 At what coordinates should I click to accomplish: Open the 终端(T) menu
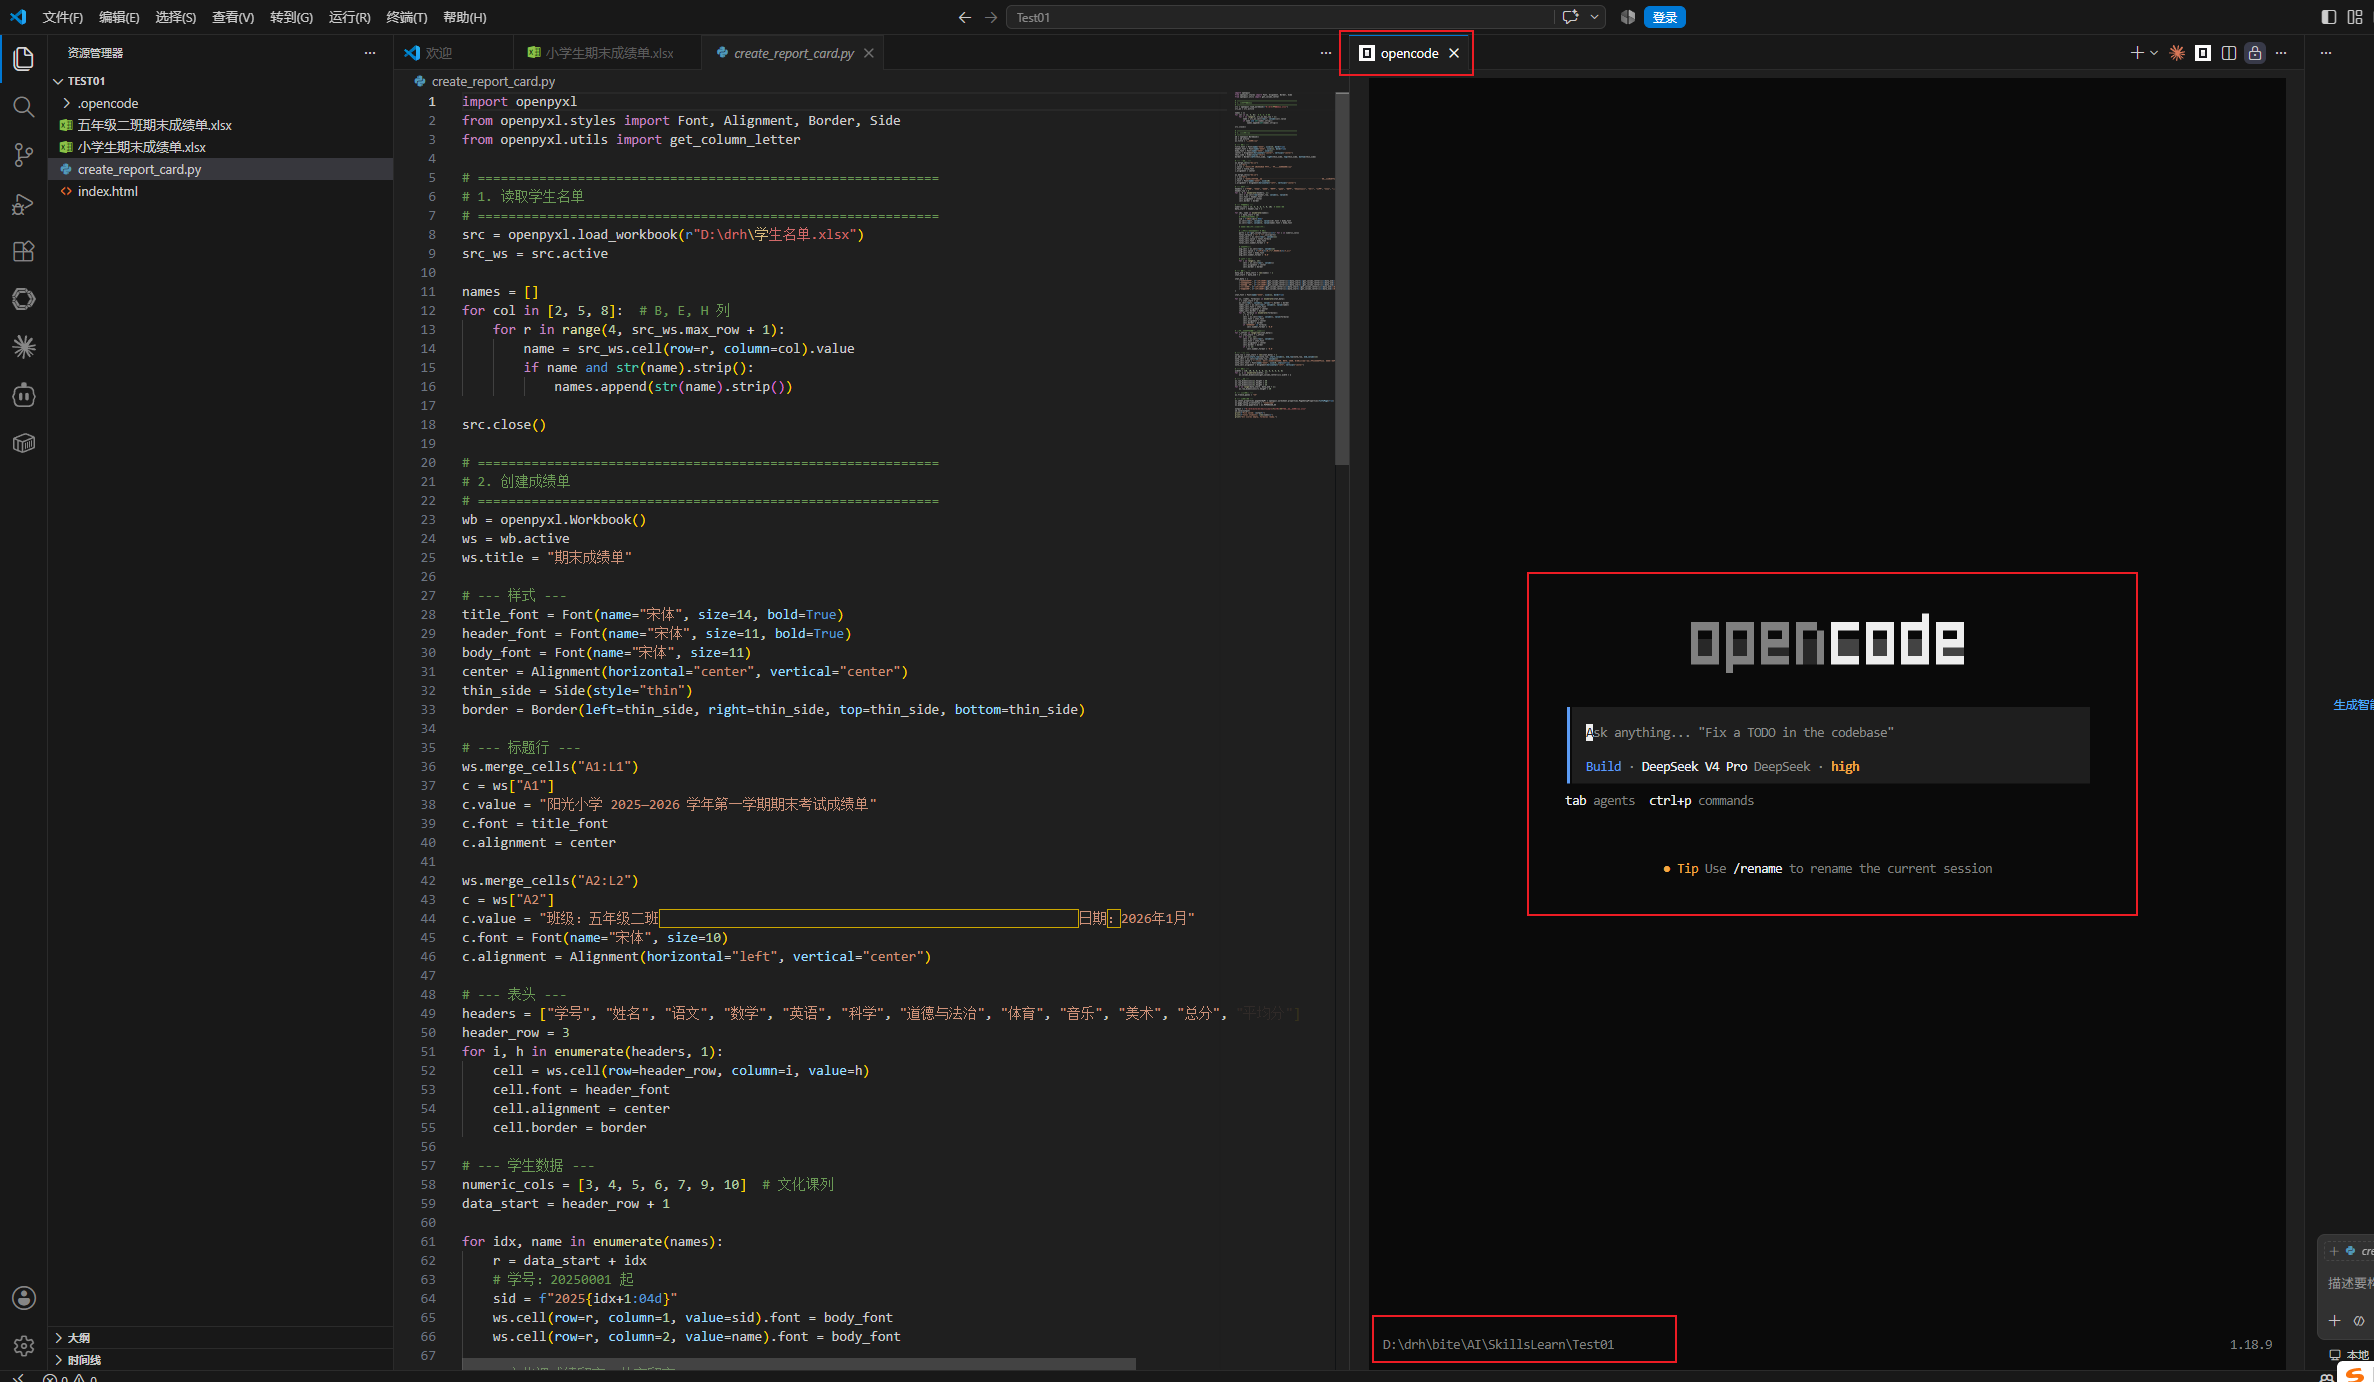tap(406, 17)
